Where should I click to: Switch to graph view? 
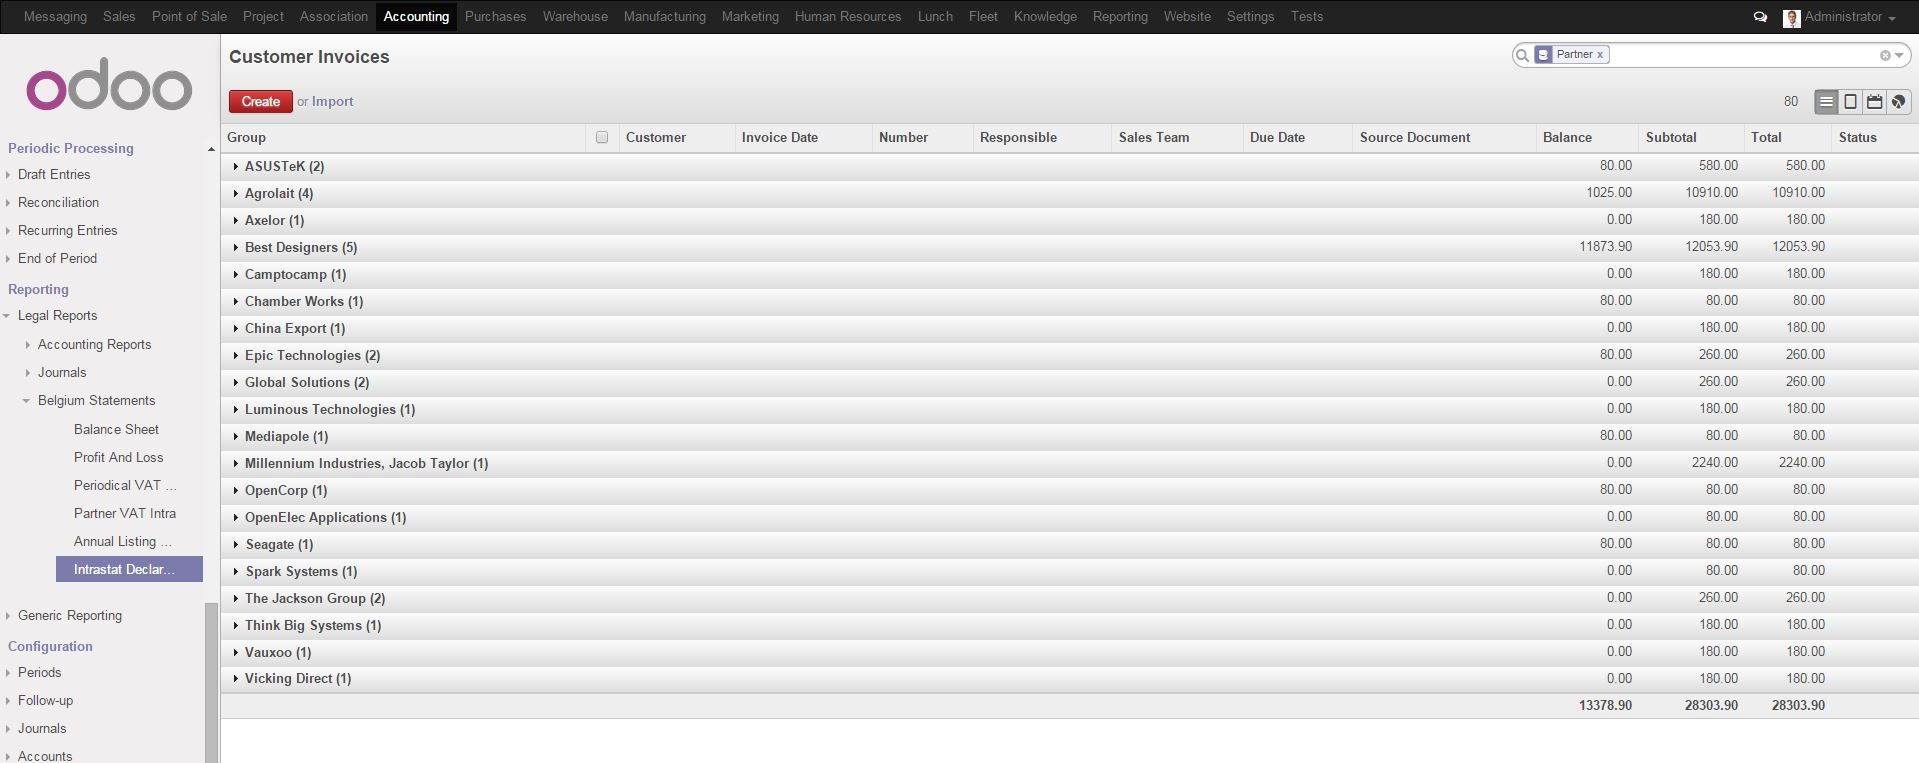(x=1899, y=102)
